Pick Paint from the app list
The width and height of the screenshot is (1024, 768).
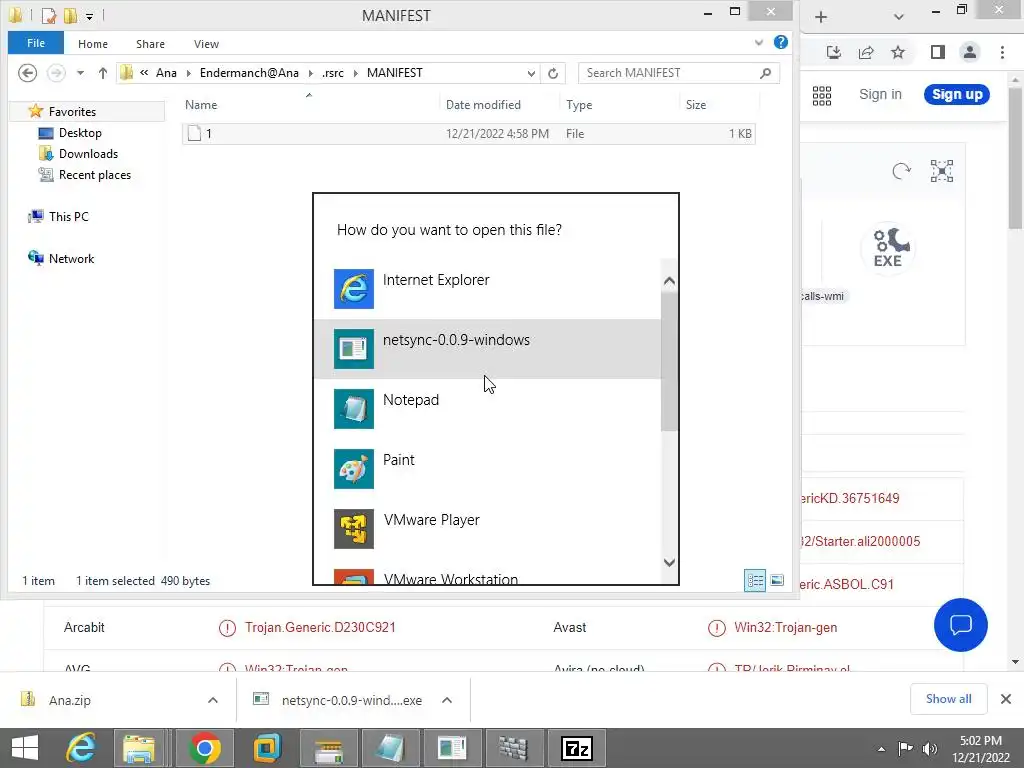[x=487, y=469]
